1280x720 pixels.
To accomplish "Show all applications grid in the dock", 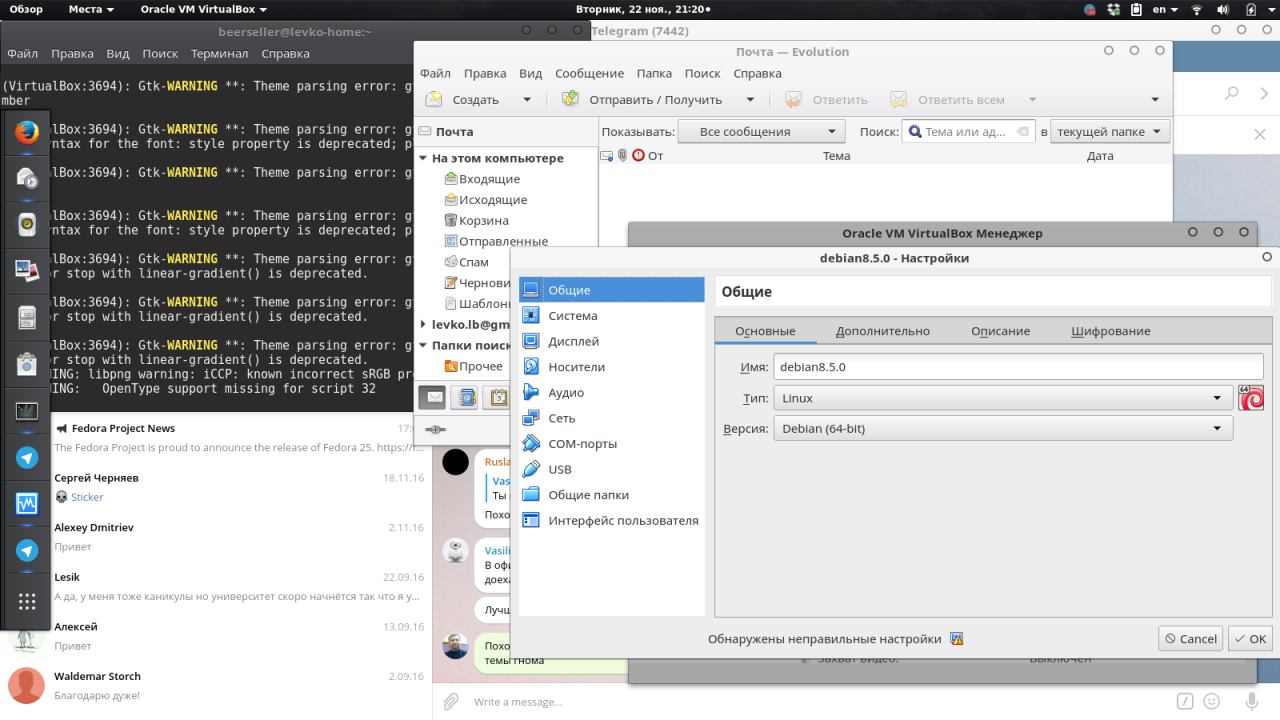I will 27,601.
